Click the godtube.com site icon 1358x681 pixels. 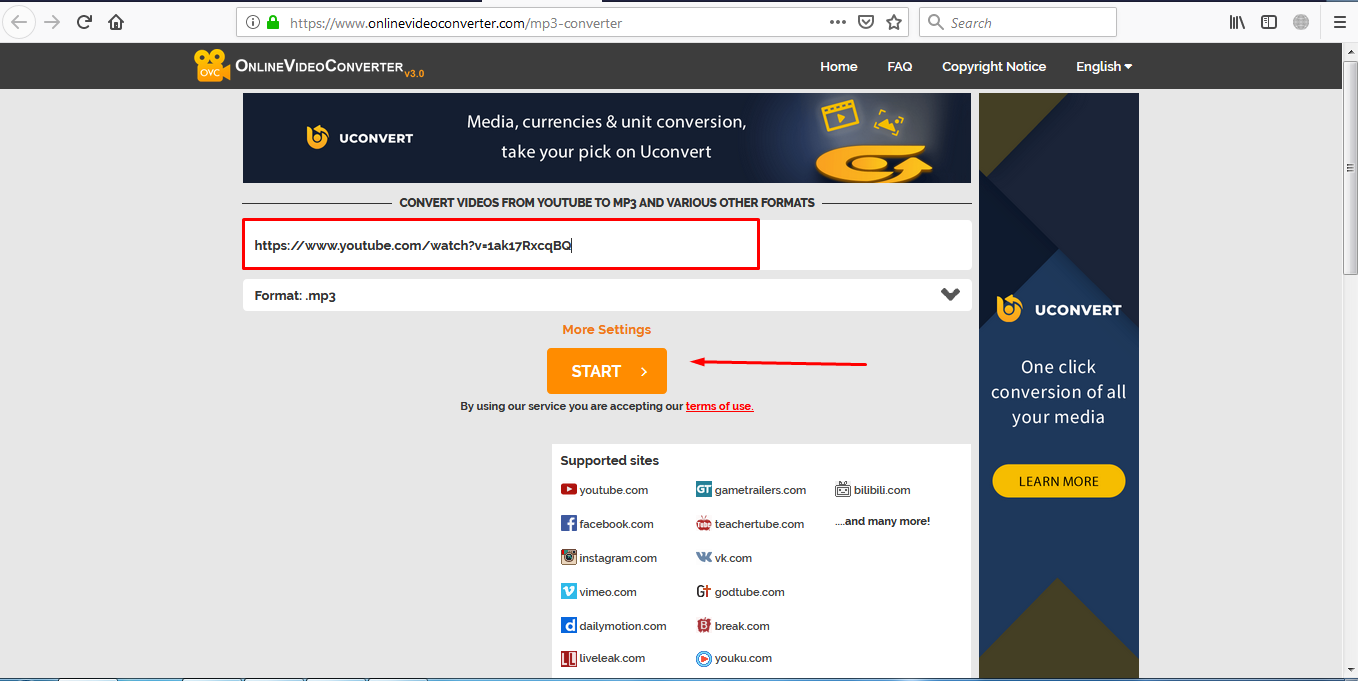(704, 591)
